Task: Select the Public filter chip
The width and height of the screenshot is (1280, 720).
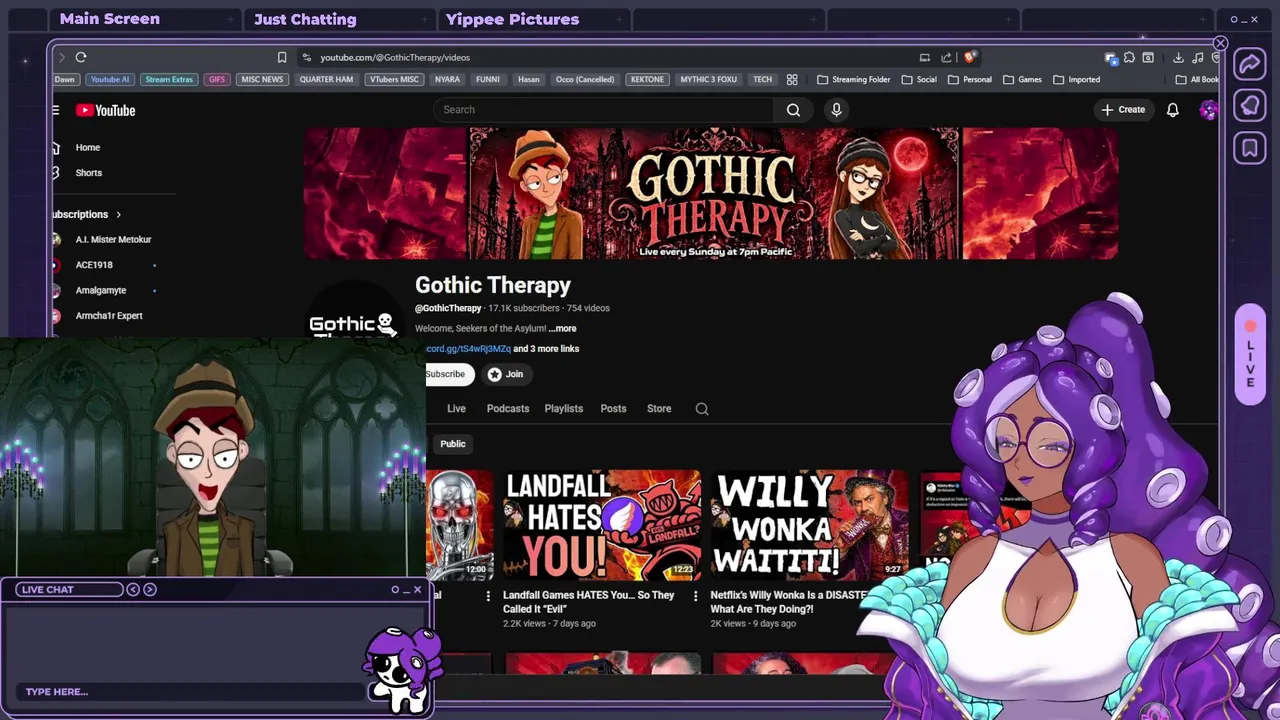Action: 453,443
